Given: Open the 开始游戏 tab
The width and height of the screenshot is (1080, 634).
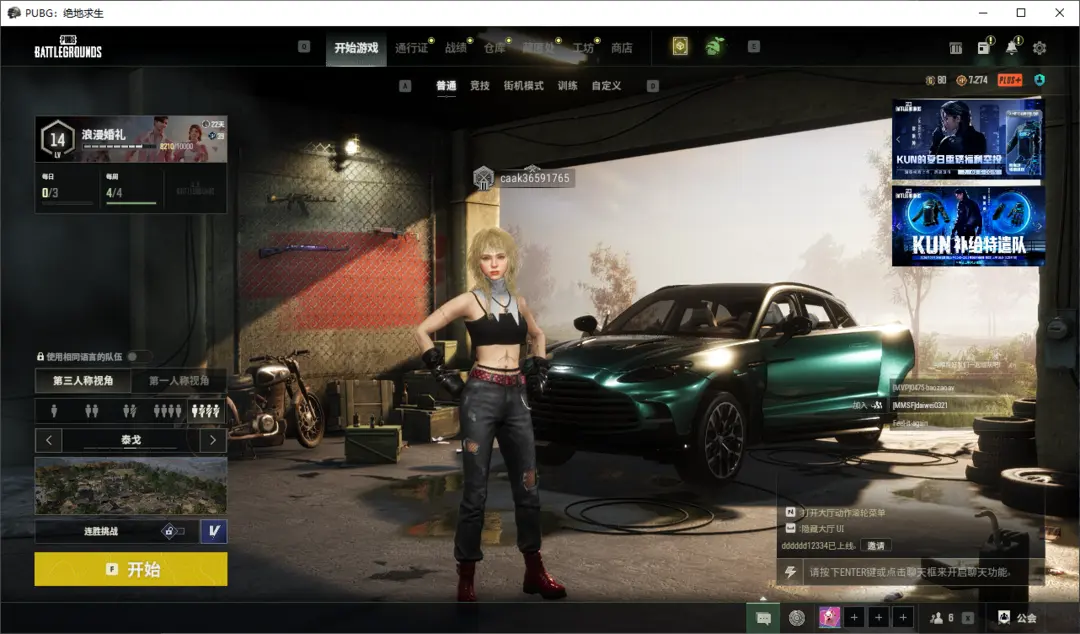Looking at the screenshot, I should click(356, 48).
